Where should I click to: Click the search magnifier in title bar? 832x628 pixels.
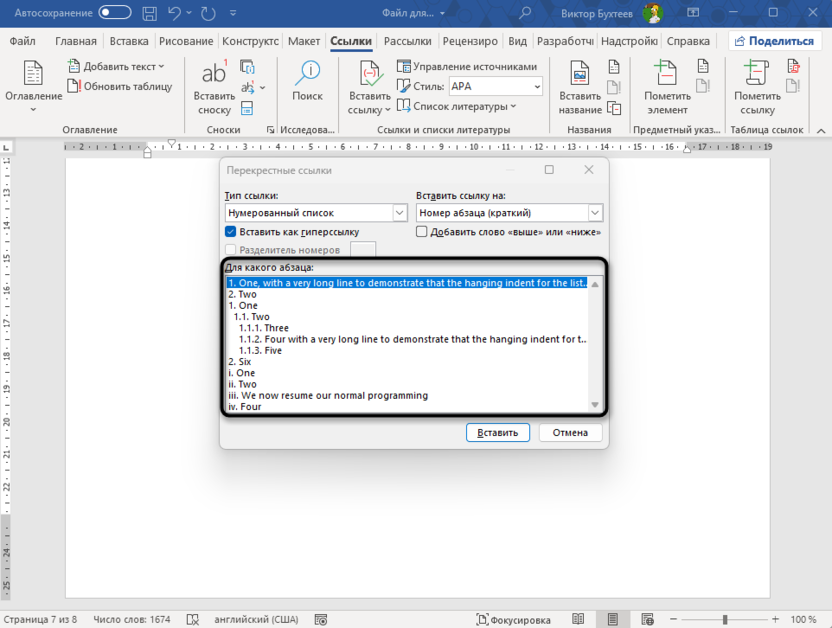coord(525,13)
